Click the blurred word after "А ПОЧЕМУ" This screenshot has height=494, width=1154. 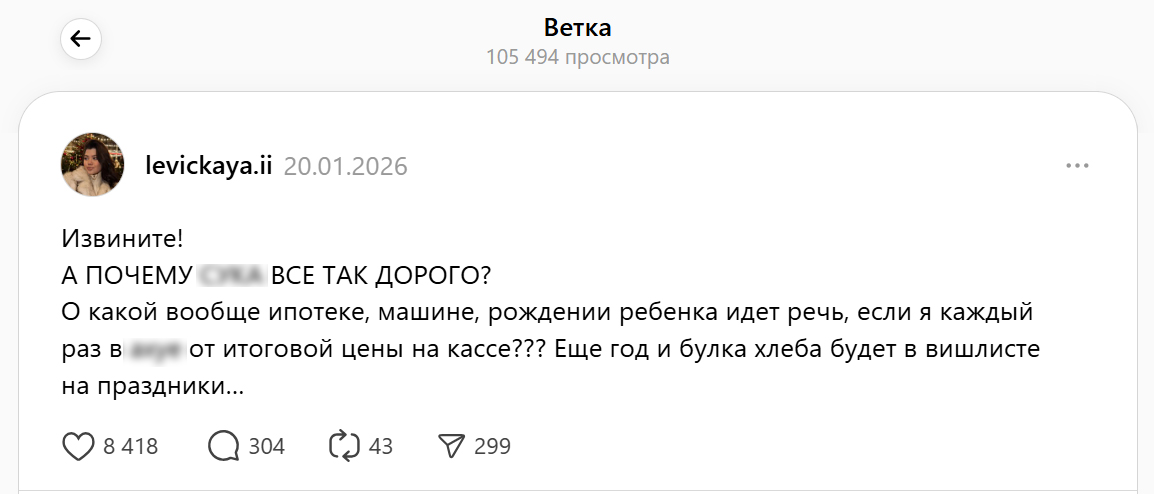pos(231,275)
